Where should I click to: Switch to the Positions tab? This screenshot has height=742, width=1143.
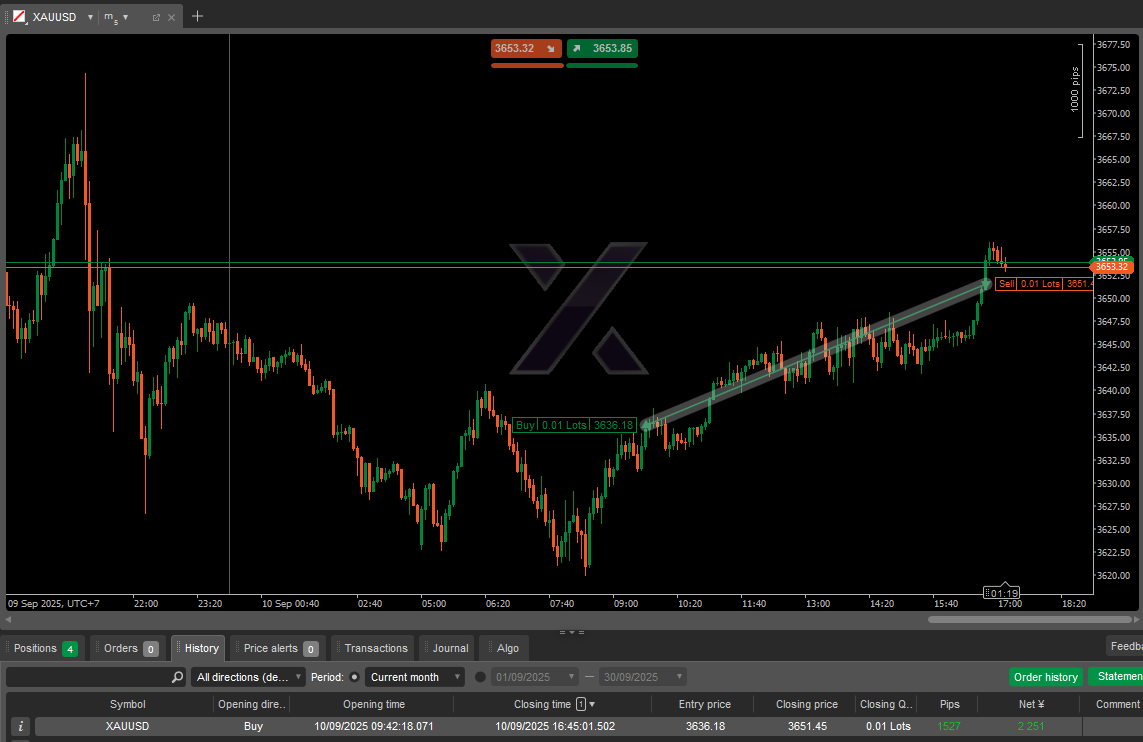pyautogui.click(x=45, y=648)
